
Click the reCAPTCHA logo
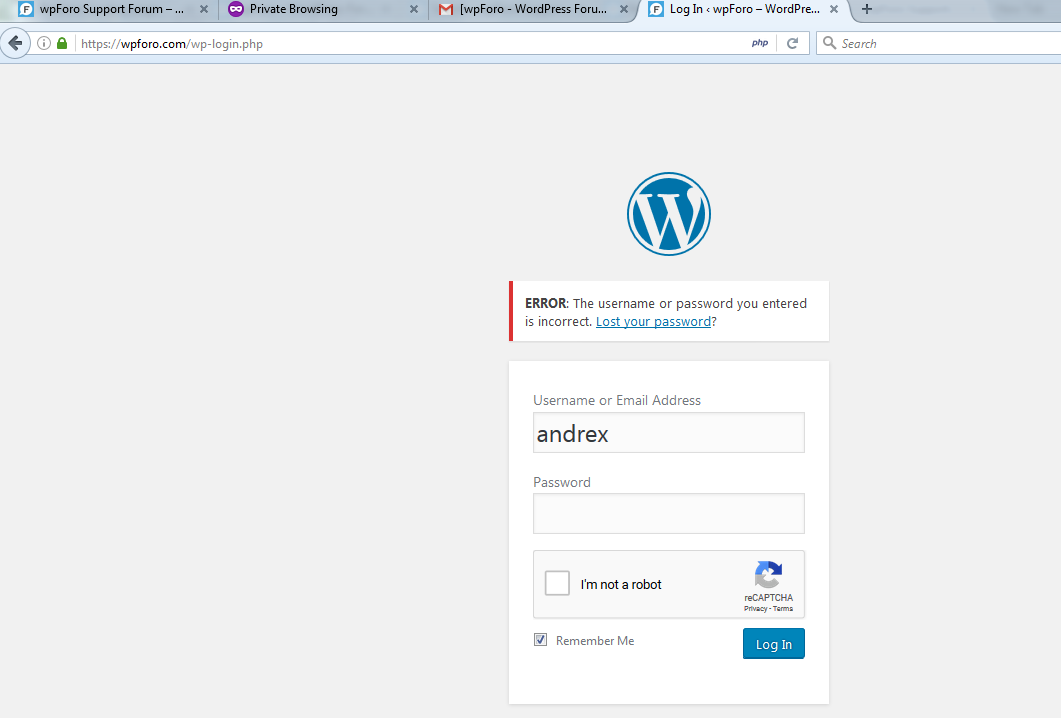(768, 575)
